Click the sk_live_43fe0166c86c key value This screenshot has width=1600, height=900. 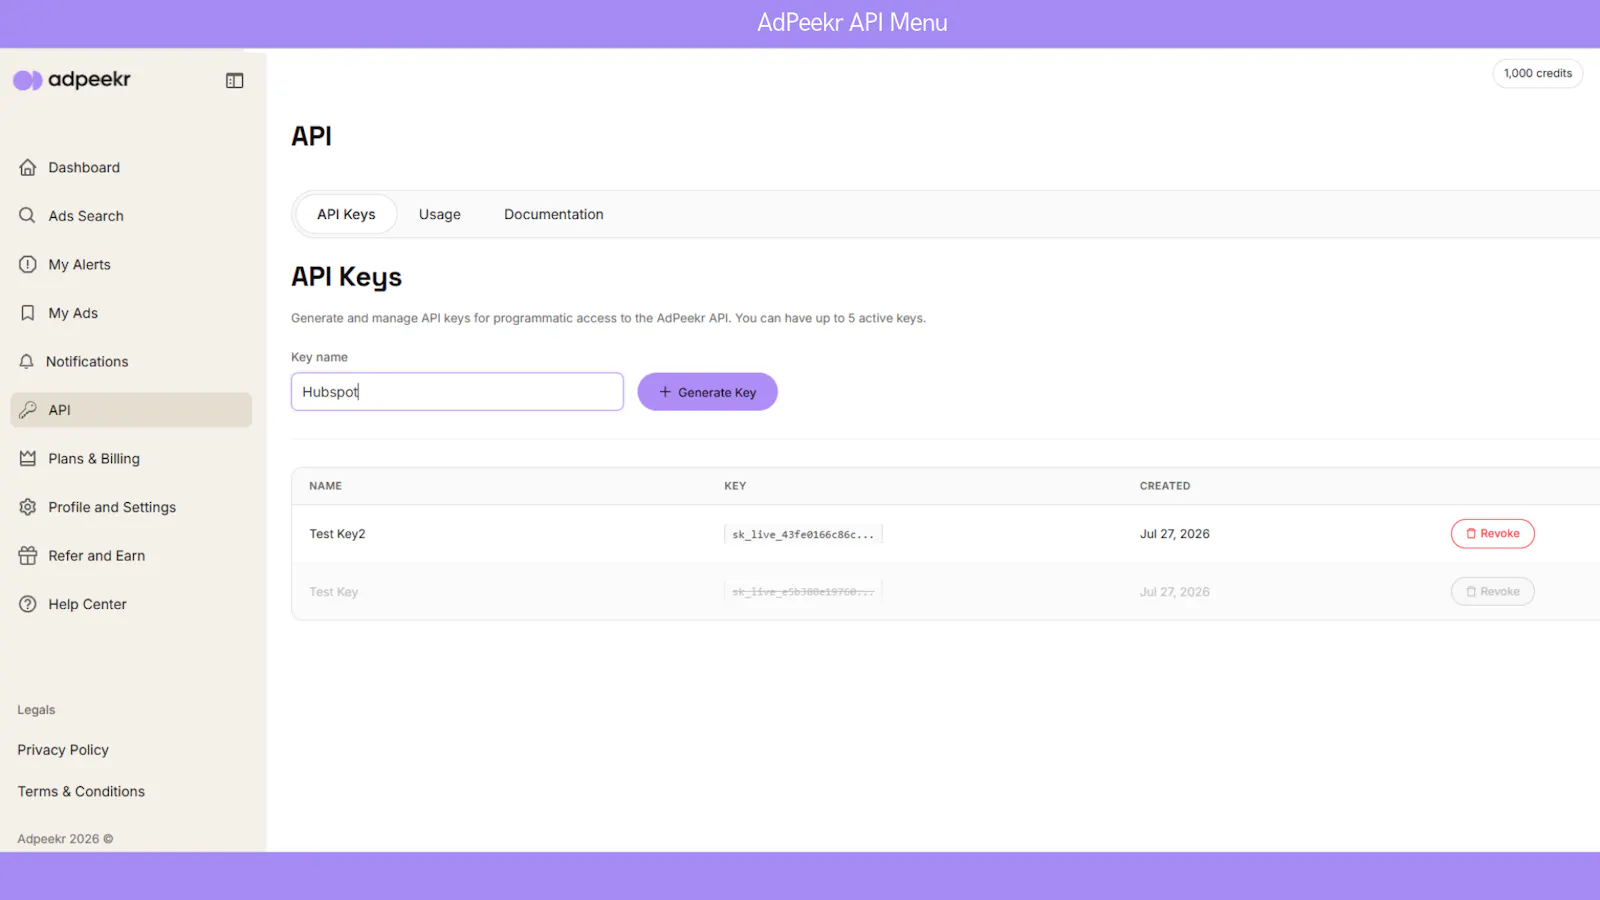pos(803,534)
